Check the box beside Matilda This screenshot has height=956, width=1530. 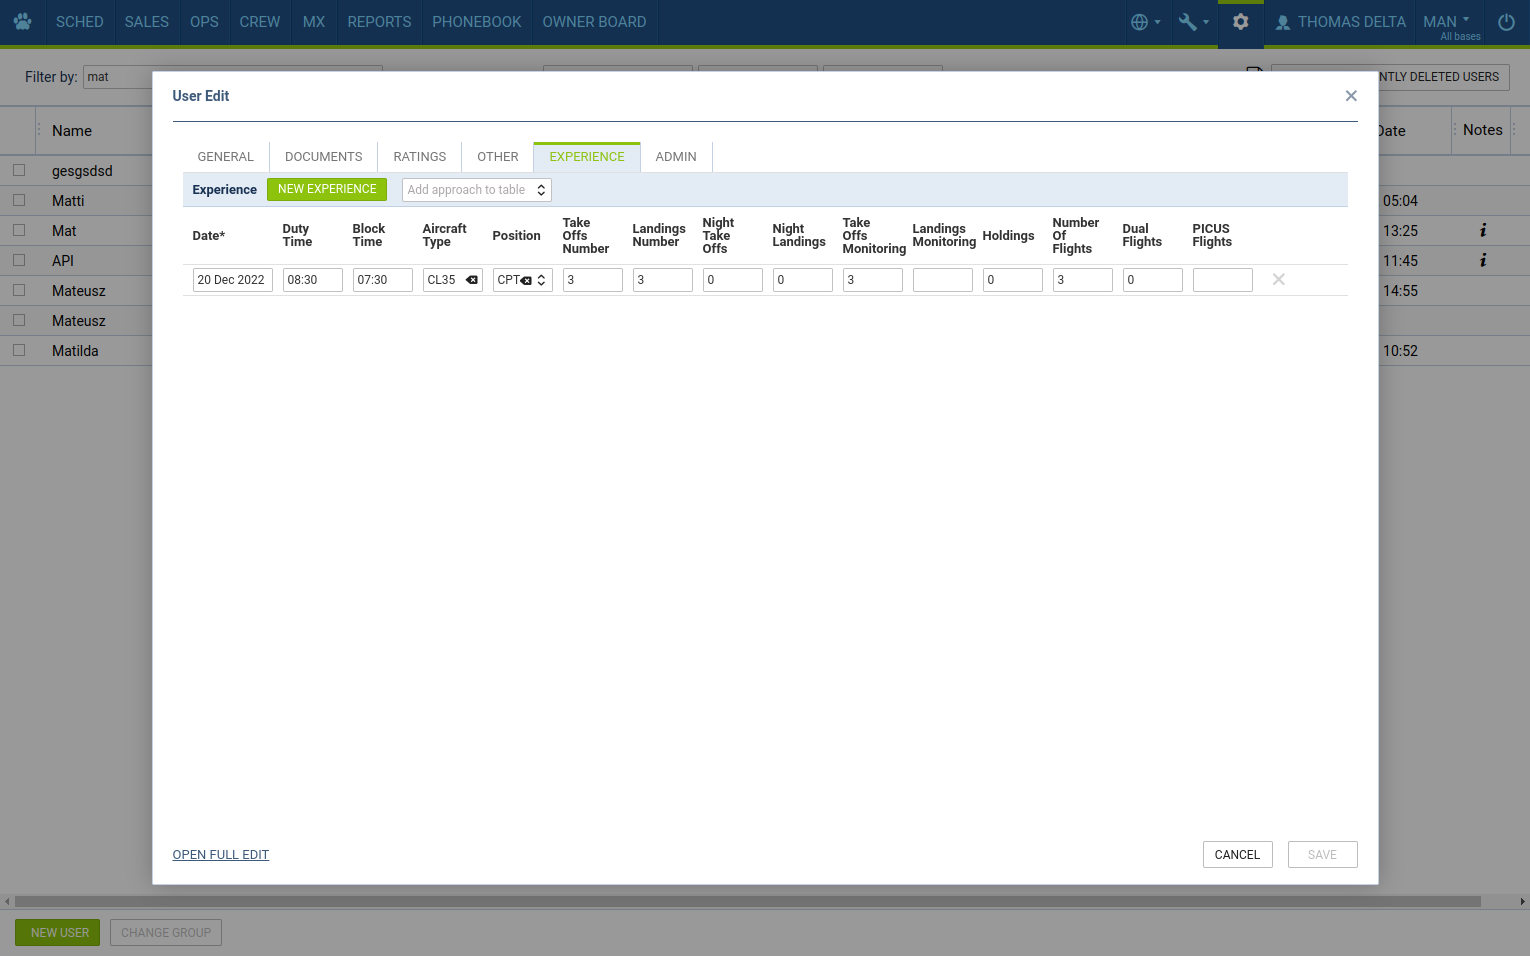click(x=19, y=351)
